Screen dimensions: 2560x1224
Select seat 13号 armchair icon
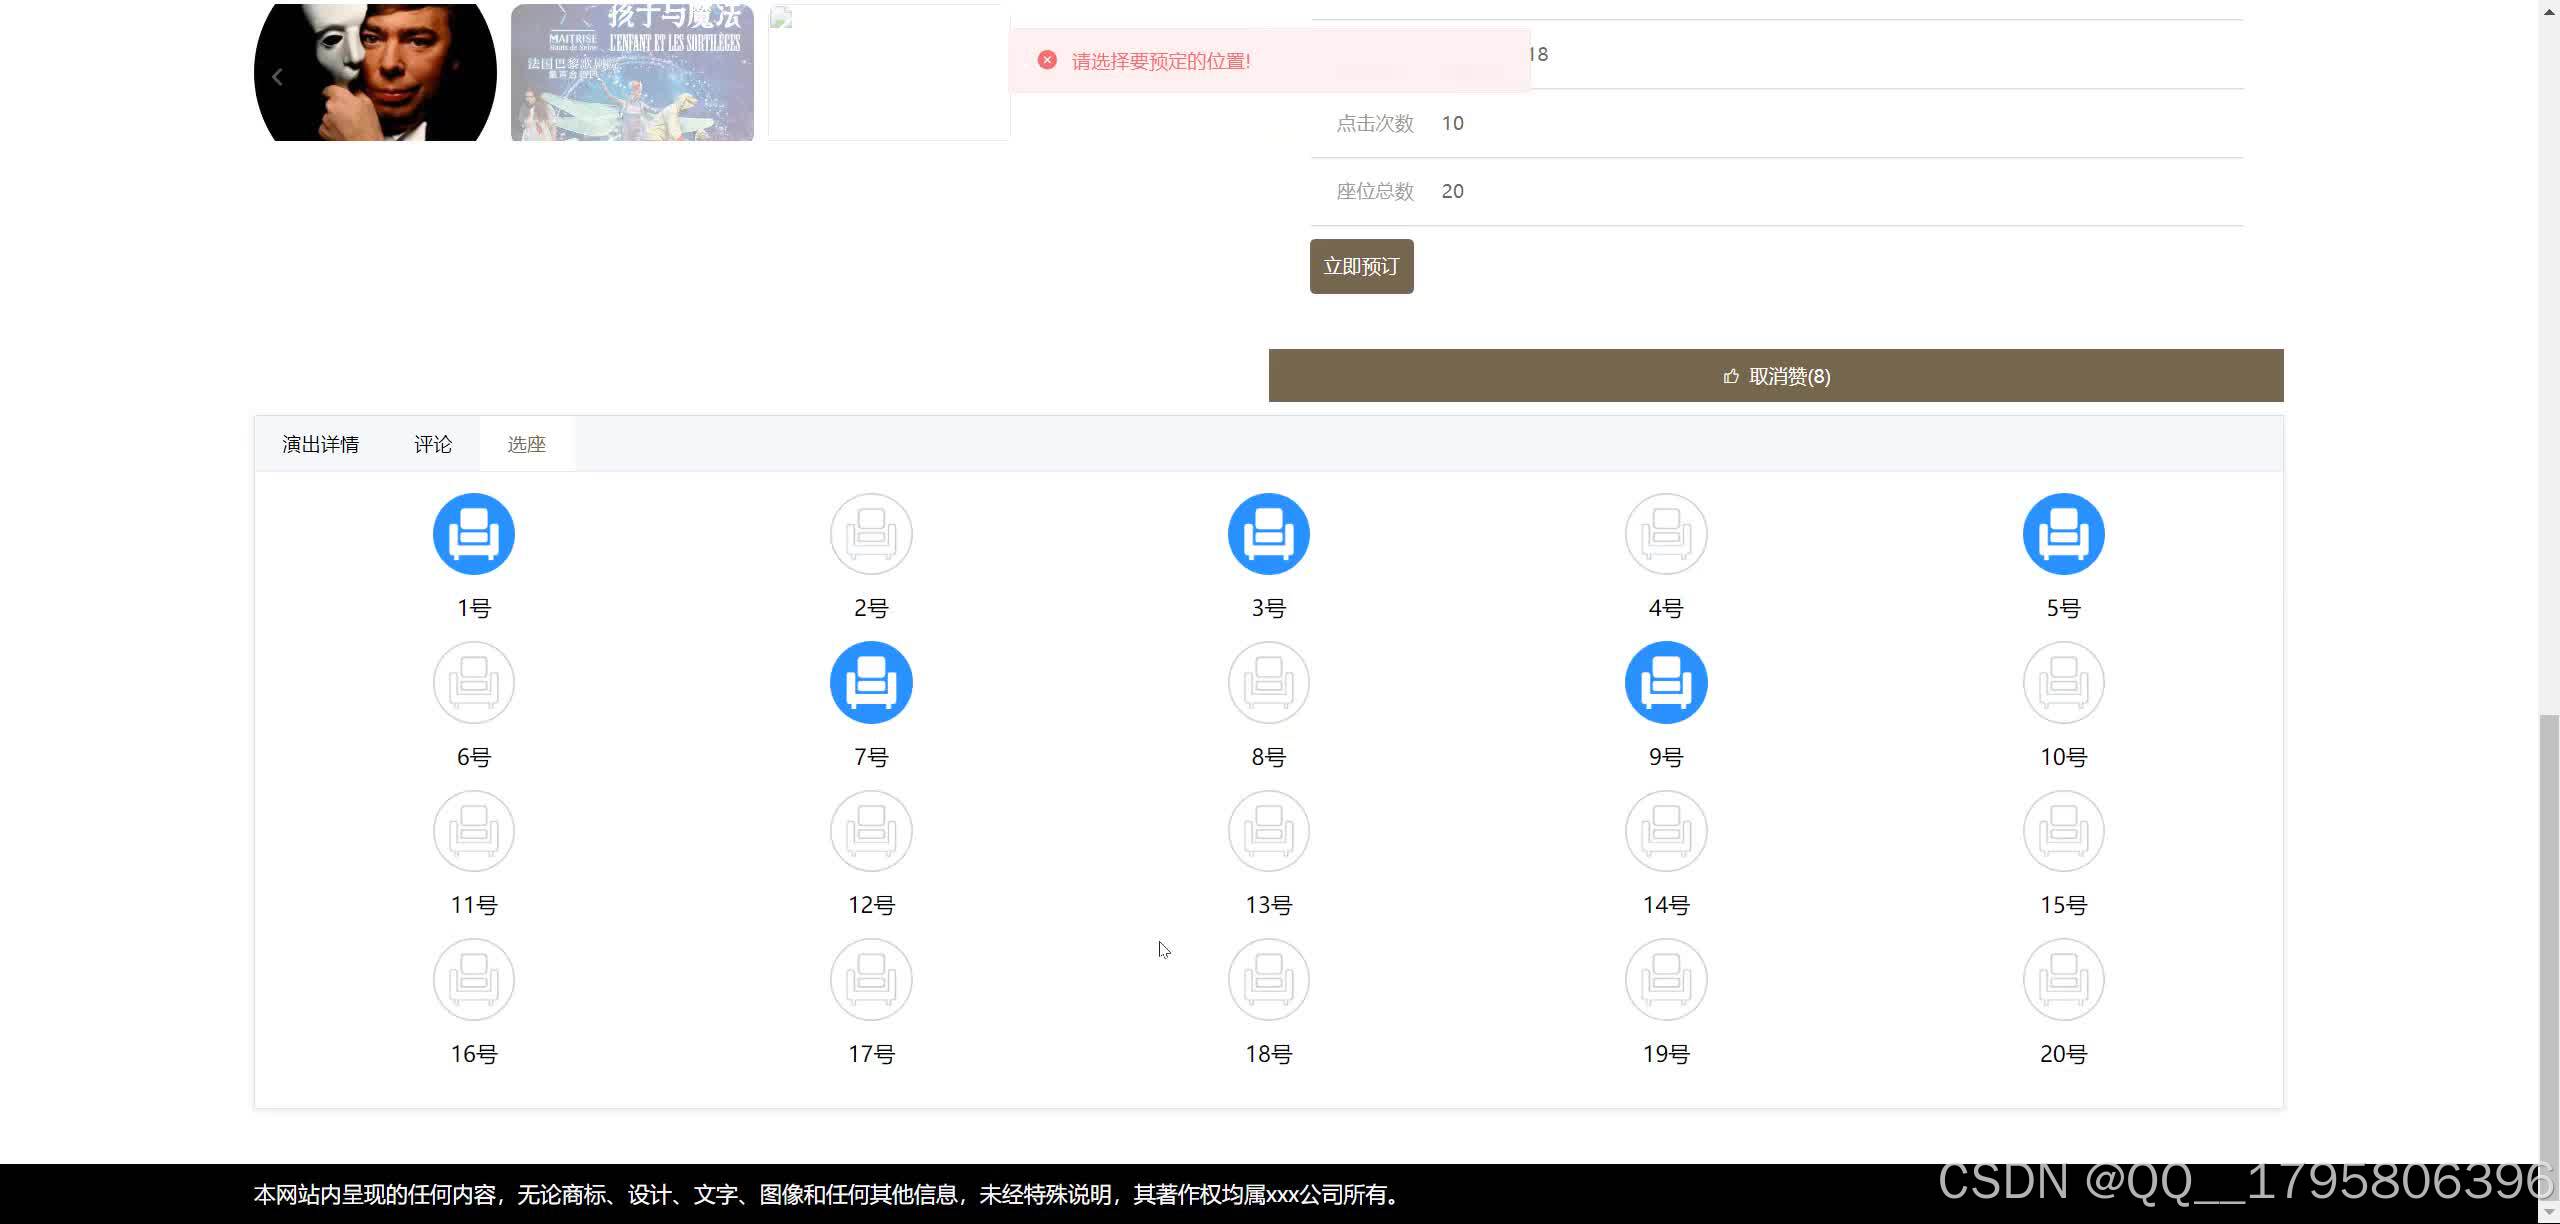(1268, 831)
